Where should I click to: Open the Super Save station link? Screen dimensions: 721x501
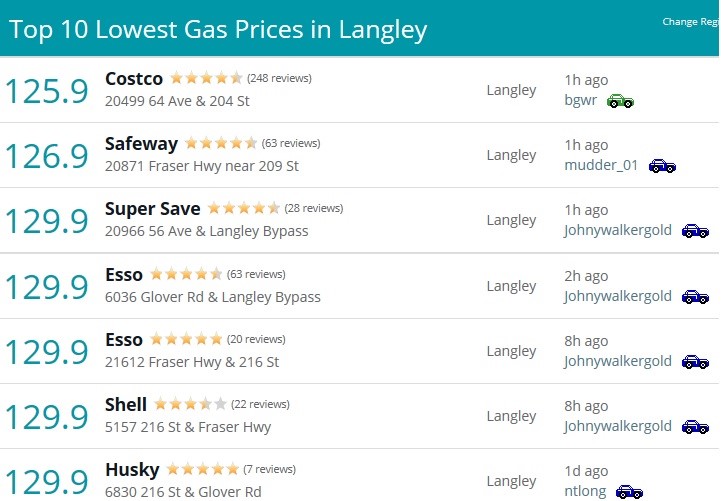coord(153,209)
